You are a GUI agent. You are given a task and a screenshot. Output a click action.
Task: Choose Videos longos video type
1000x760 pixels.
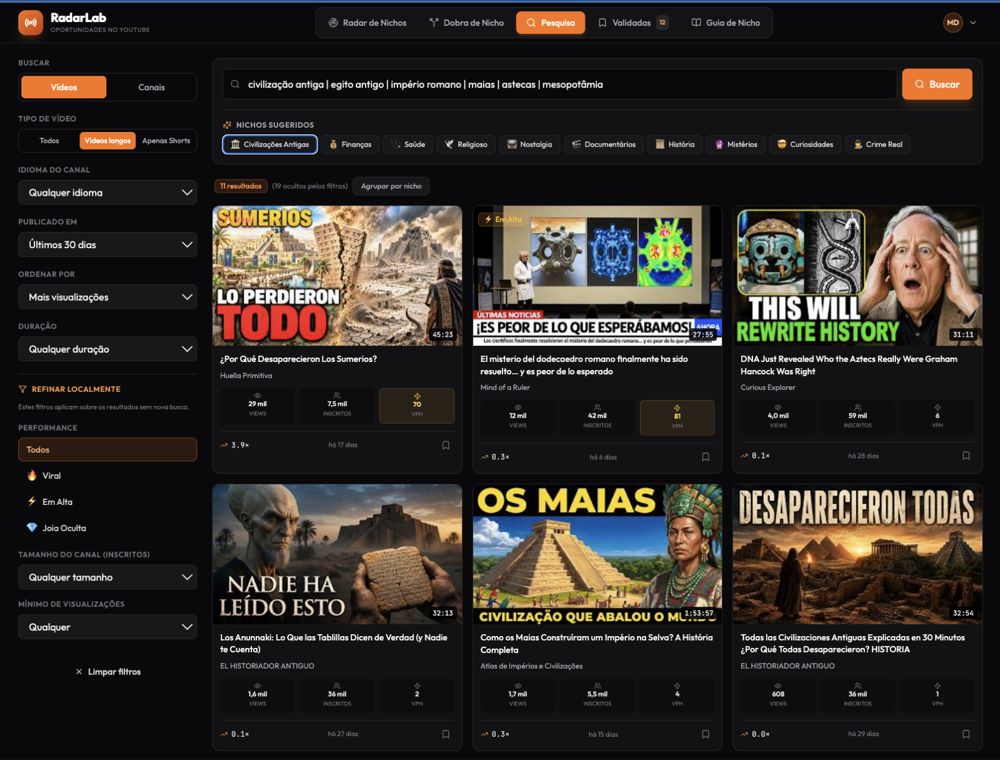click(107, 140)
